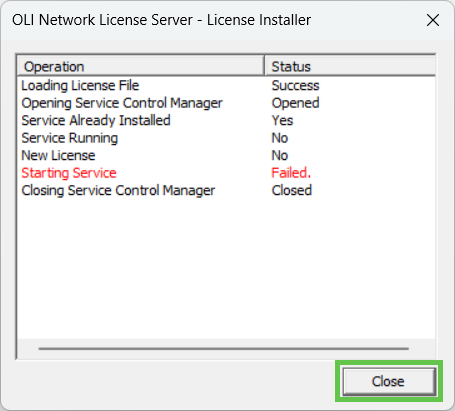
Task: Click the Status column header
Action: pos(350,66)
